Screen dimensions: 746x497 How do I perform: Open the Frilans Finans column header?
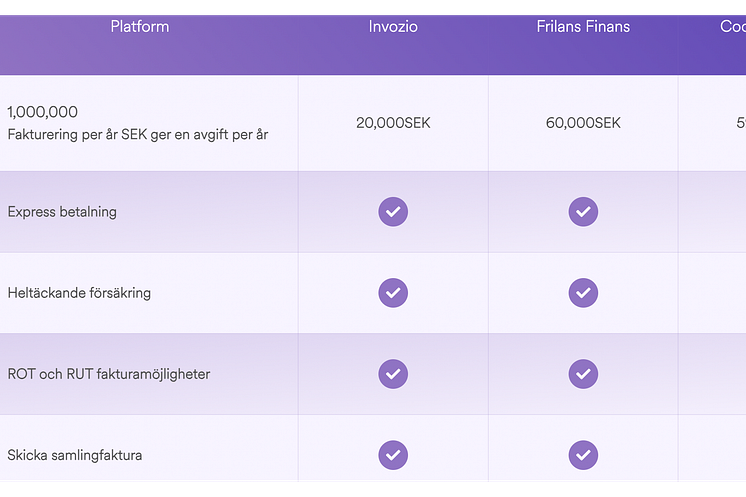coord(583,27)
